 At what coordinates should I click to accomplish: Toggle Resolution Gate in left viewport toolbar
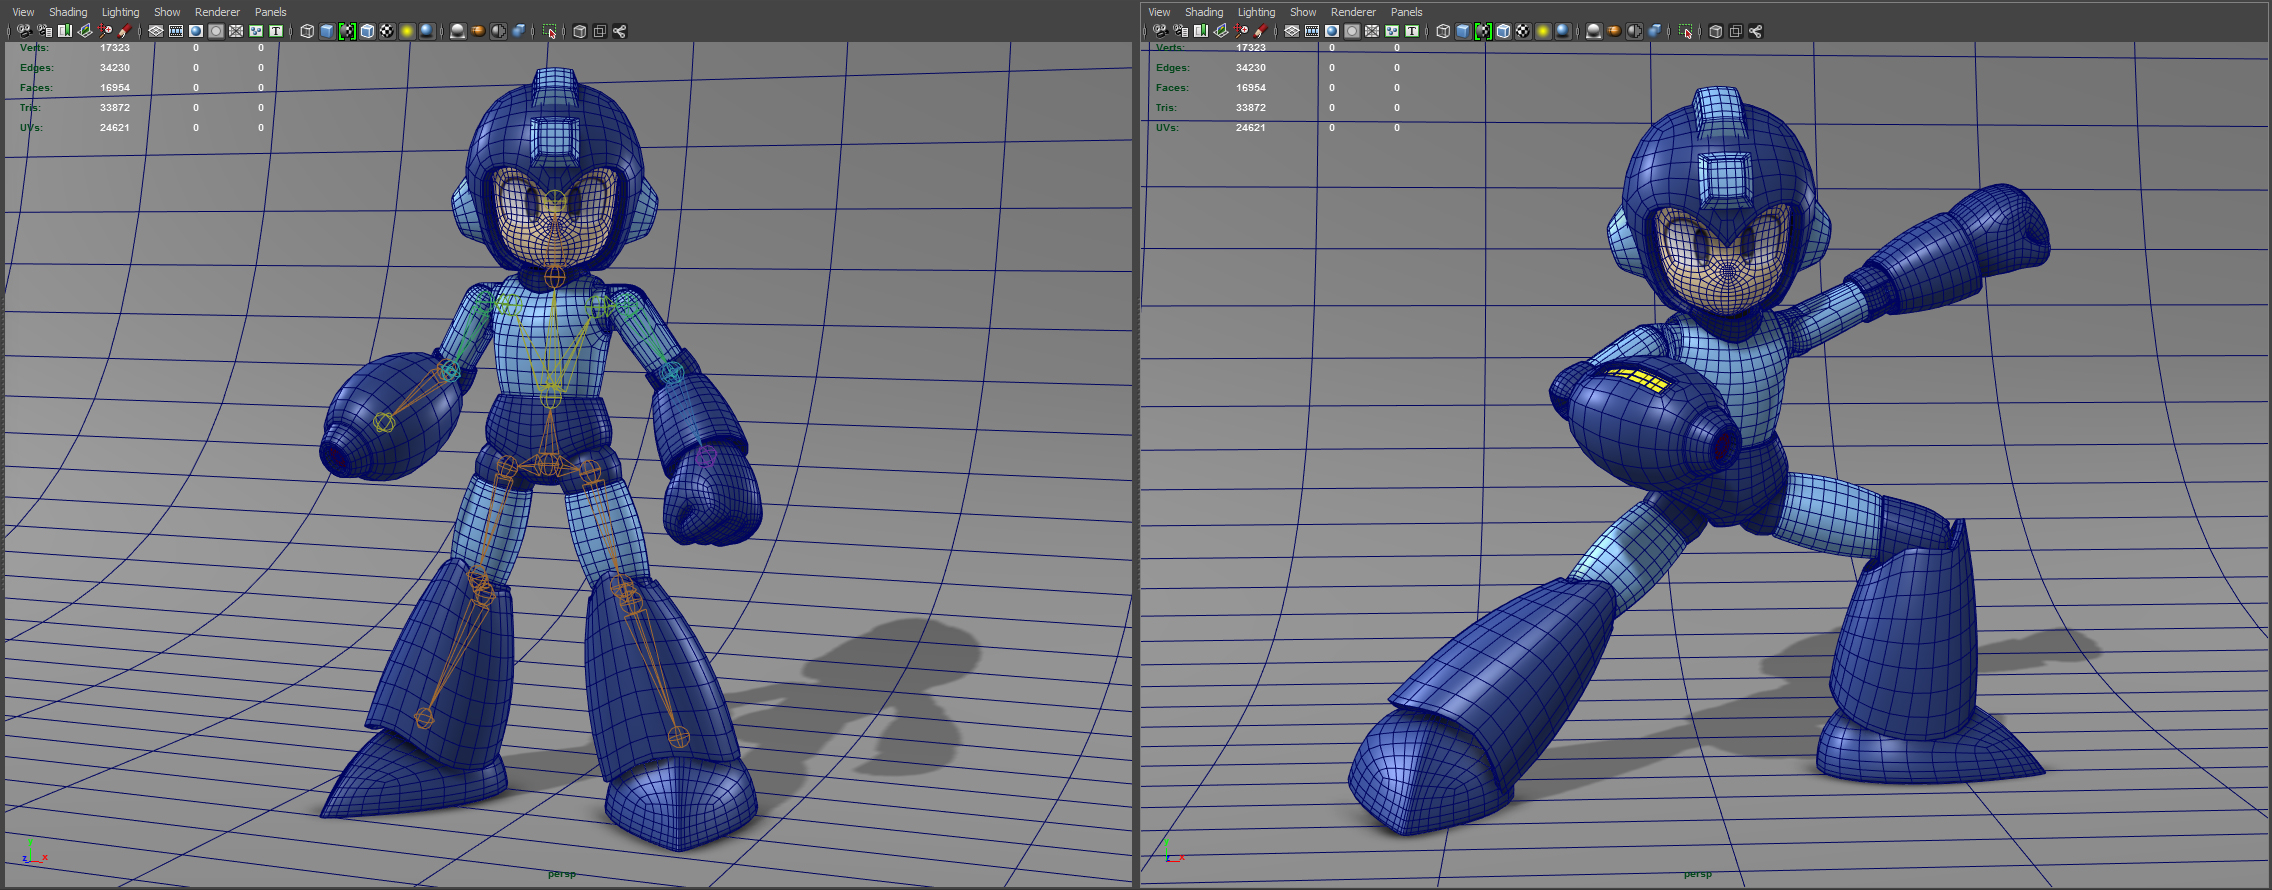coord(196,31)
